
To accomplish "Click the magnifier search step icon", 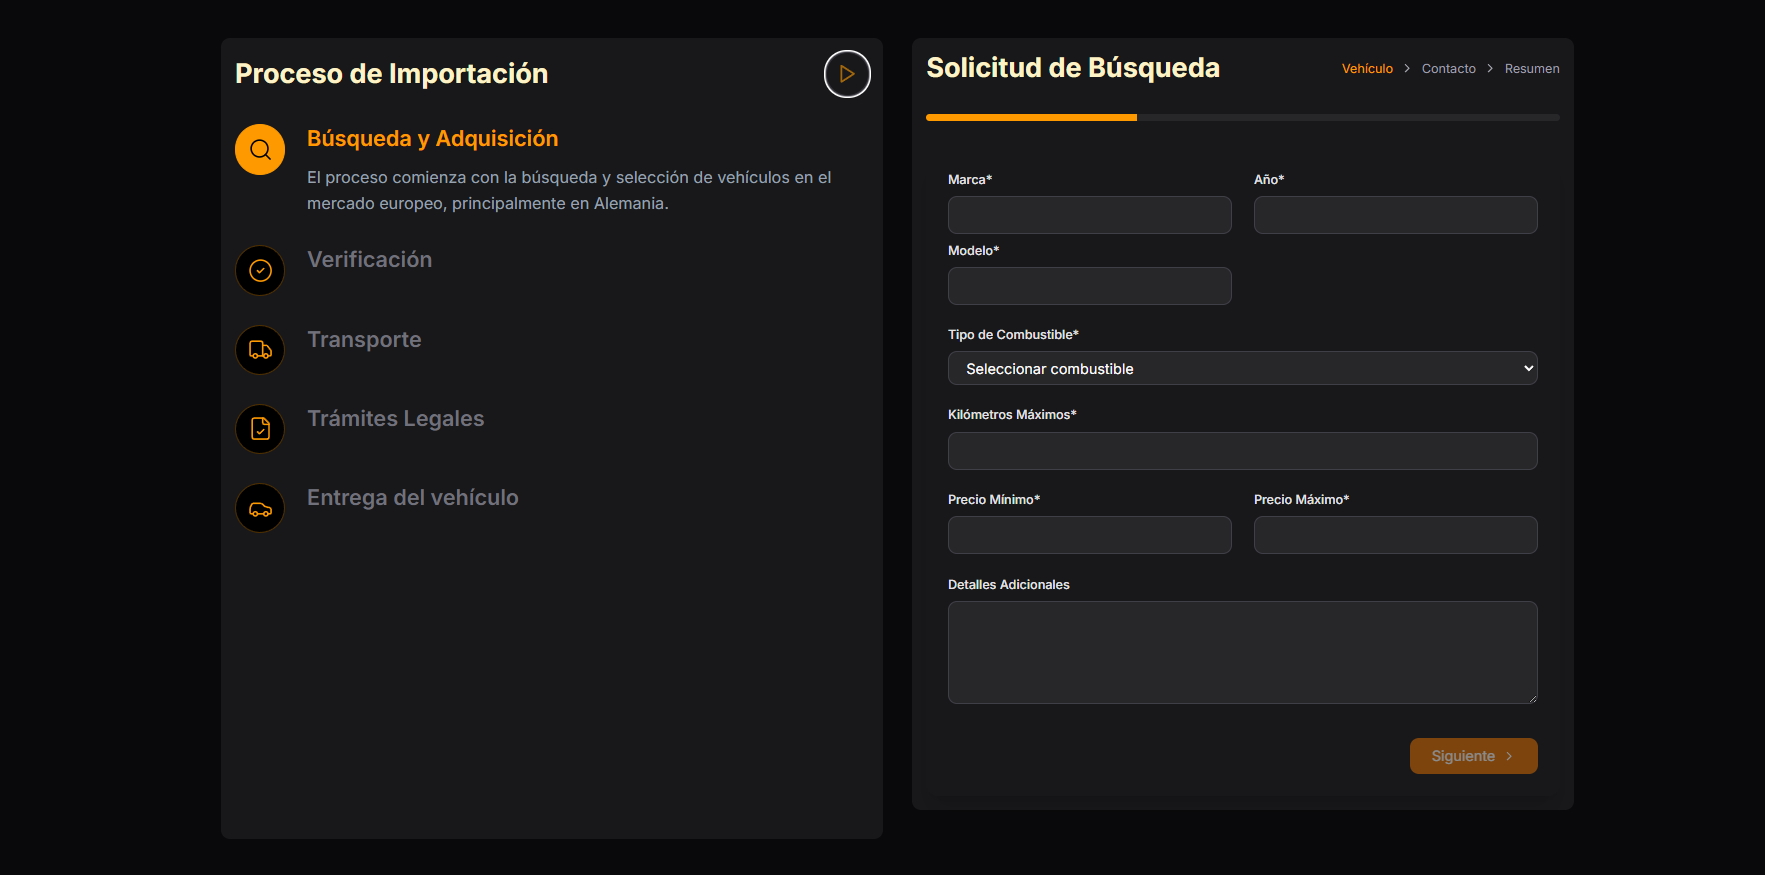I will (260, 150).
